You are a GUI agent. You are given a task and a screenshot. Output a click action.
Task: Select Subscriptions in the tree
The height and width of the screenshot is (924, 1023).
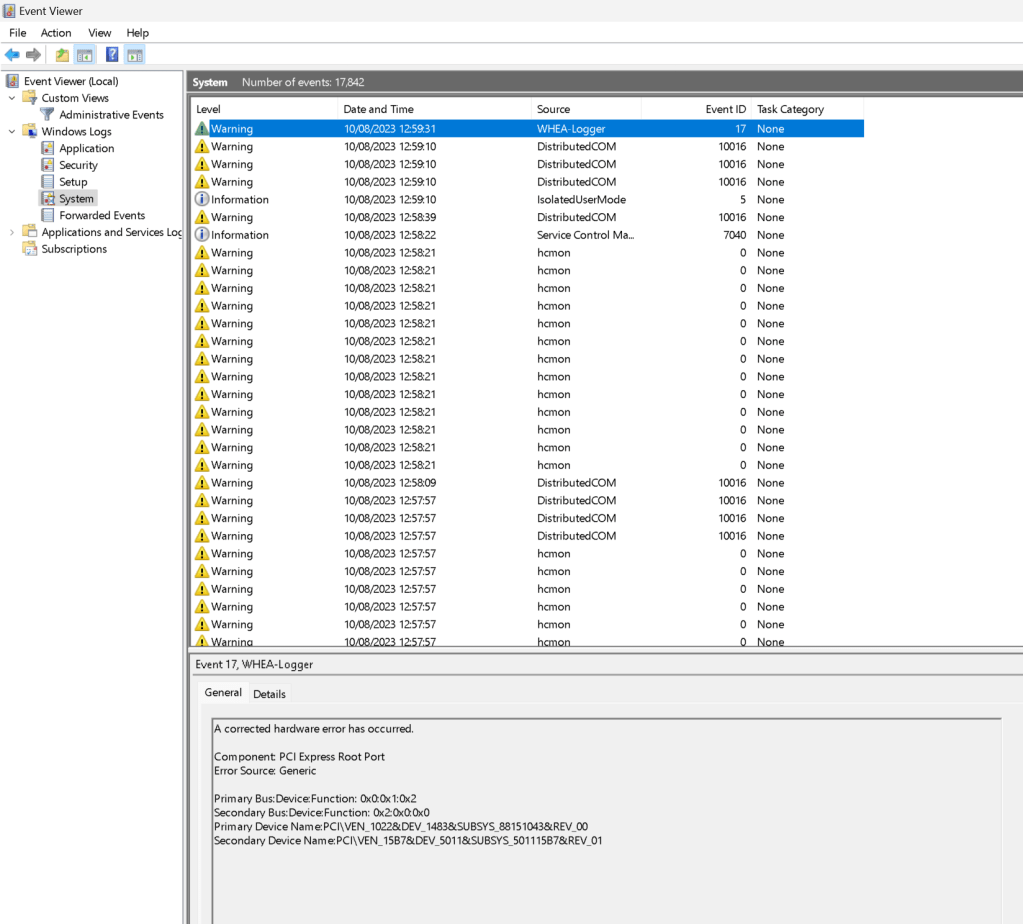tap(74, 249)
